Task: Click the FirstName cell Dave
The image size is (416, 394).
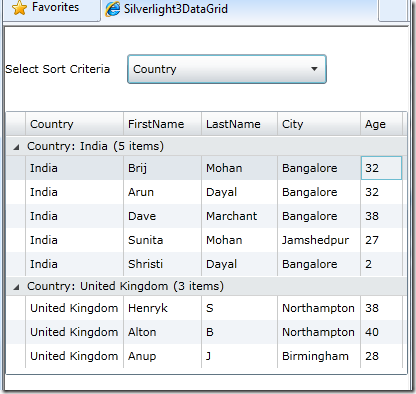Action: (162, 216)
